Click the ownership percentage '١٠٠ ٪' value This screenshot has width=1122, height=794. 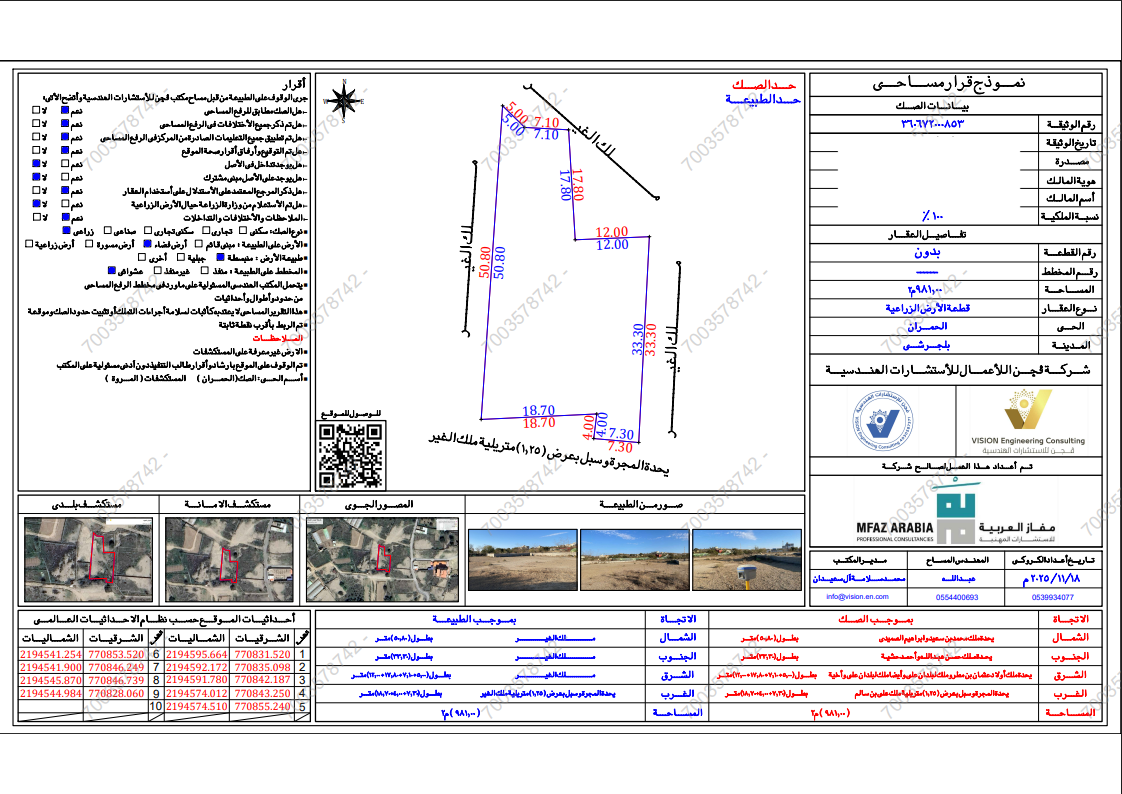(x=933, y=216)
